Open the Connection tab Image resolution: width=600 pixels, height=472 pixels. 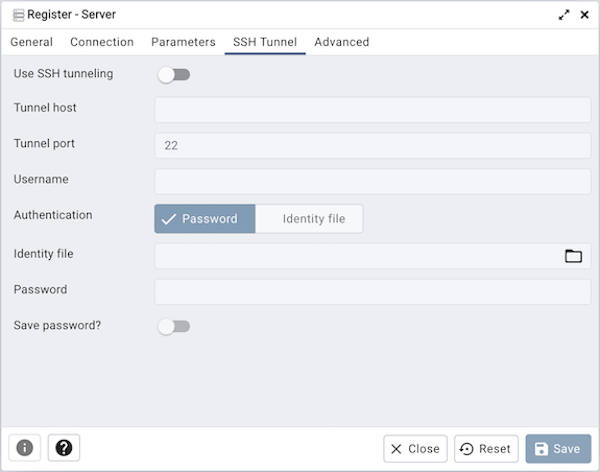click(x=102, y=42)
